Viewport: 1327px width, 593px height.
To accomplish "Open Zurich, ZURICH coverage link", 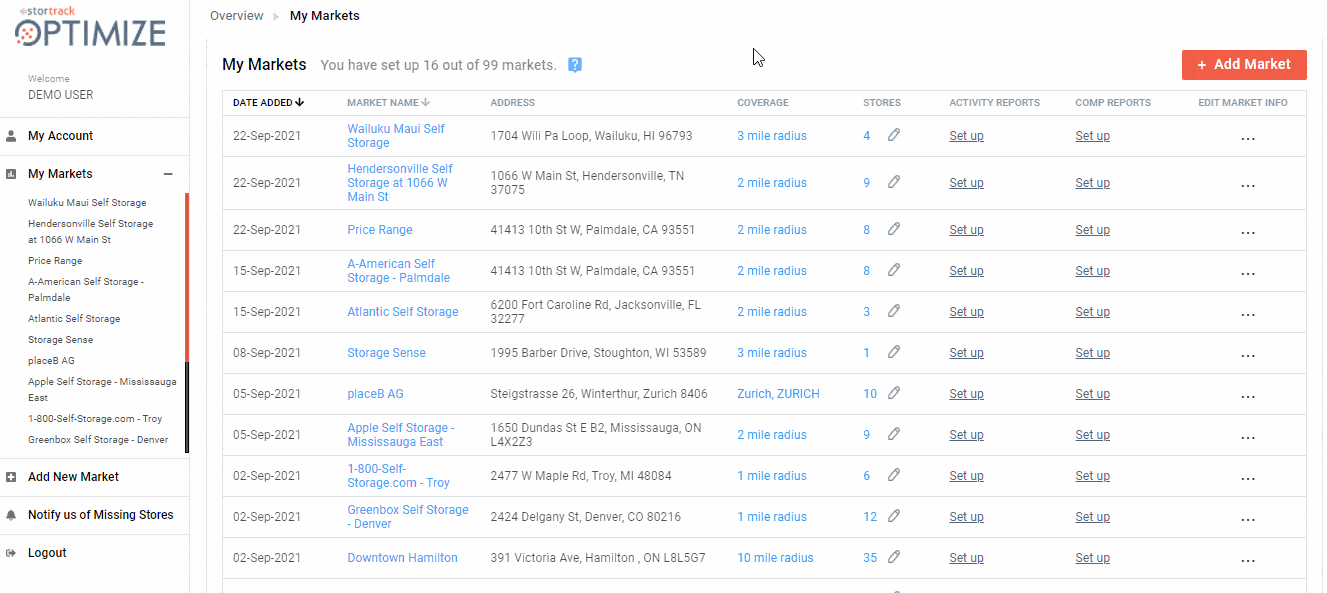I will click(x=778, y=394).
